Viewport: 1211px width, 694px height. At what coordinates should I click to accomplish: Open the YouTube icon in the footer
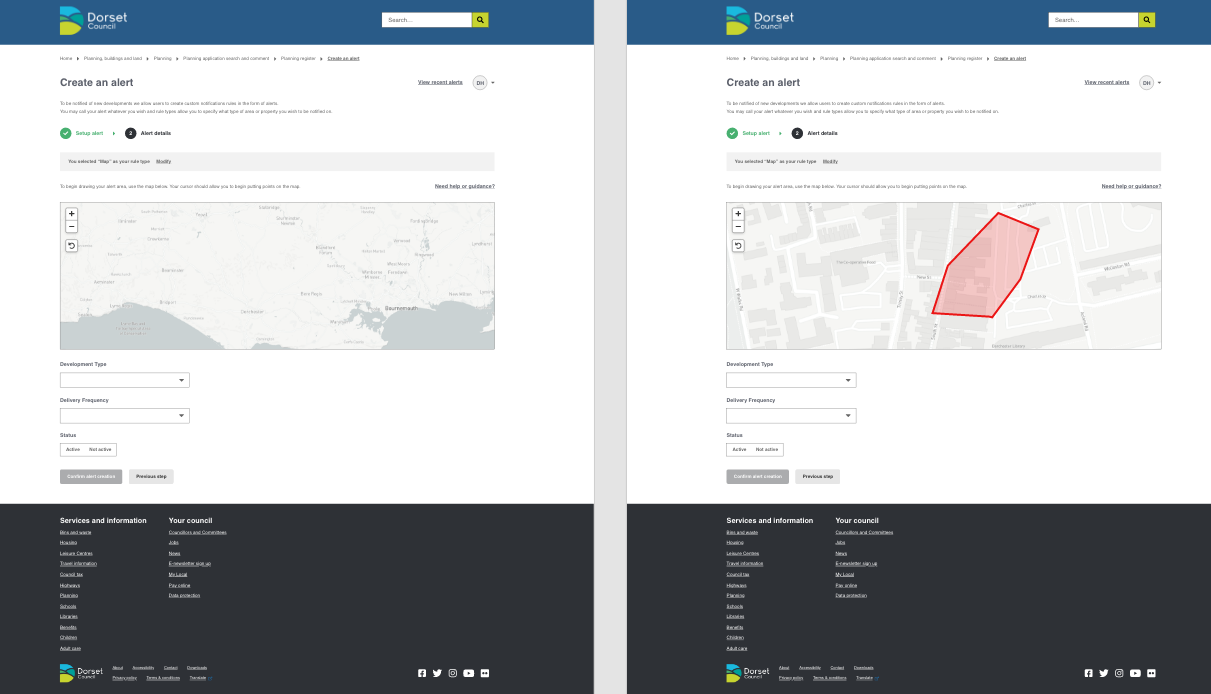click(x=468, y=673)
